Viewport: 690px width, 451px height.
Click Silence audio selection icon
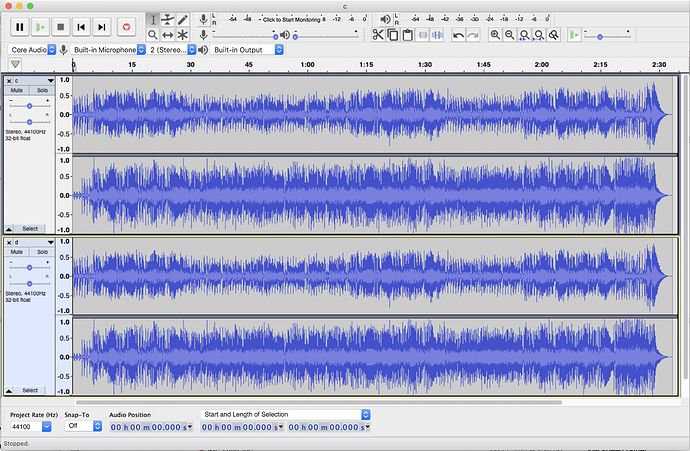click(437, 35)
